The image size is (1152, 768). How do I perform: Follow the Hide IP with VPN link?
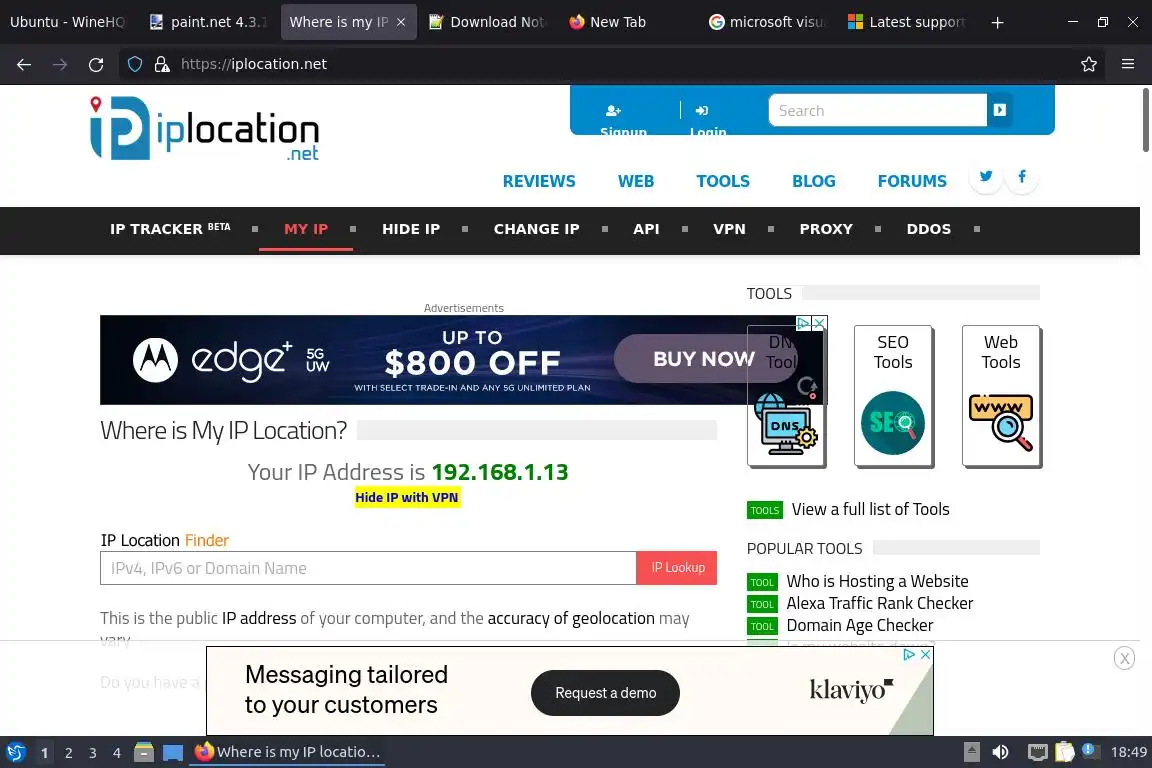click(406, 498)
